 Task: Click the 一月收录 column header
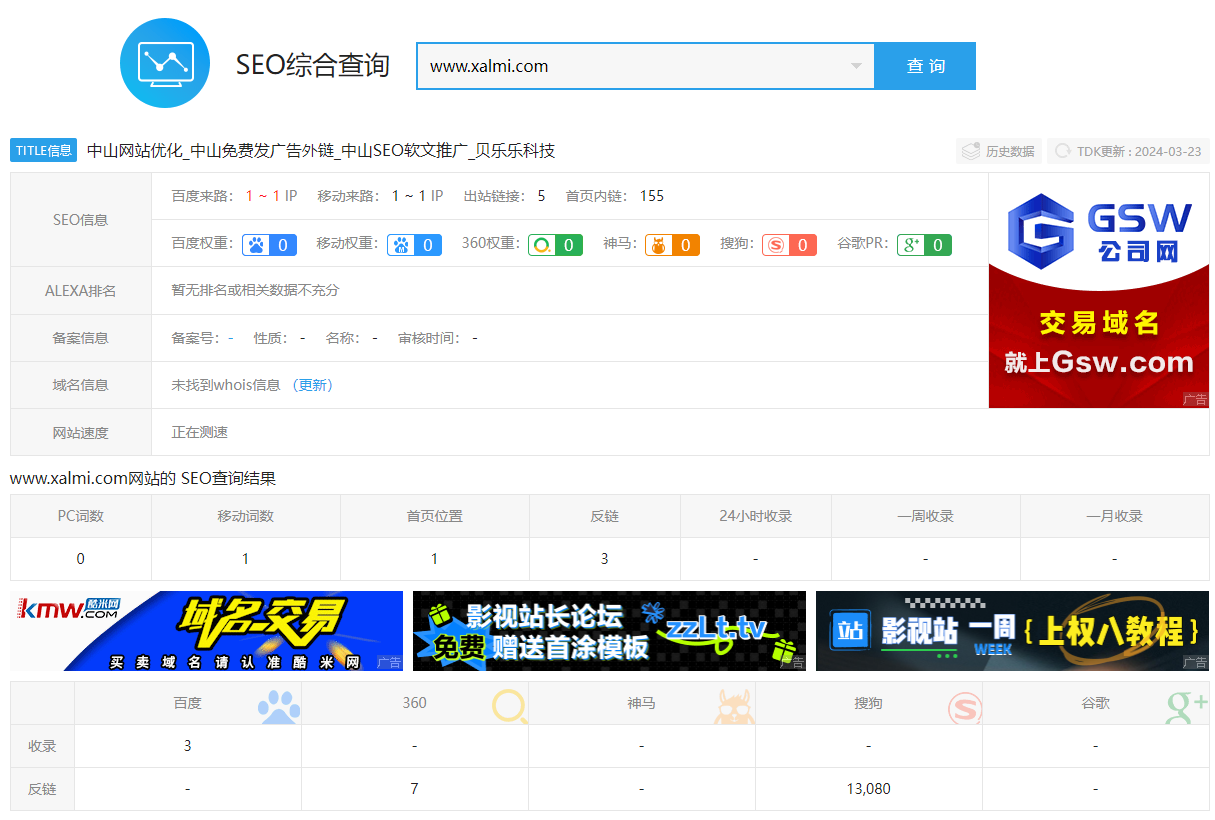coord(1114,516)
